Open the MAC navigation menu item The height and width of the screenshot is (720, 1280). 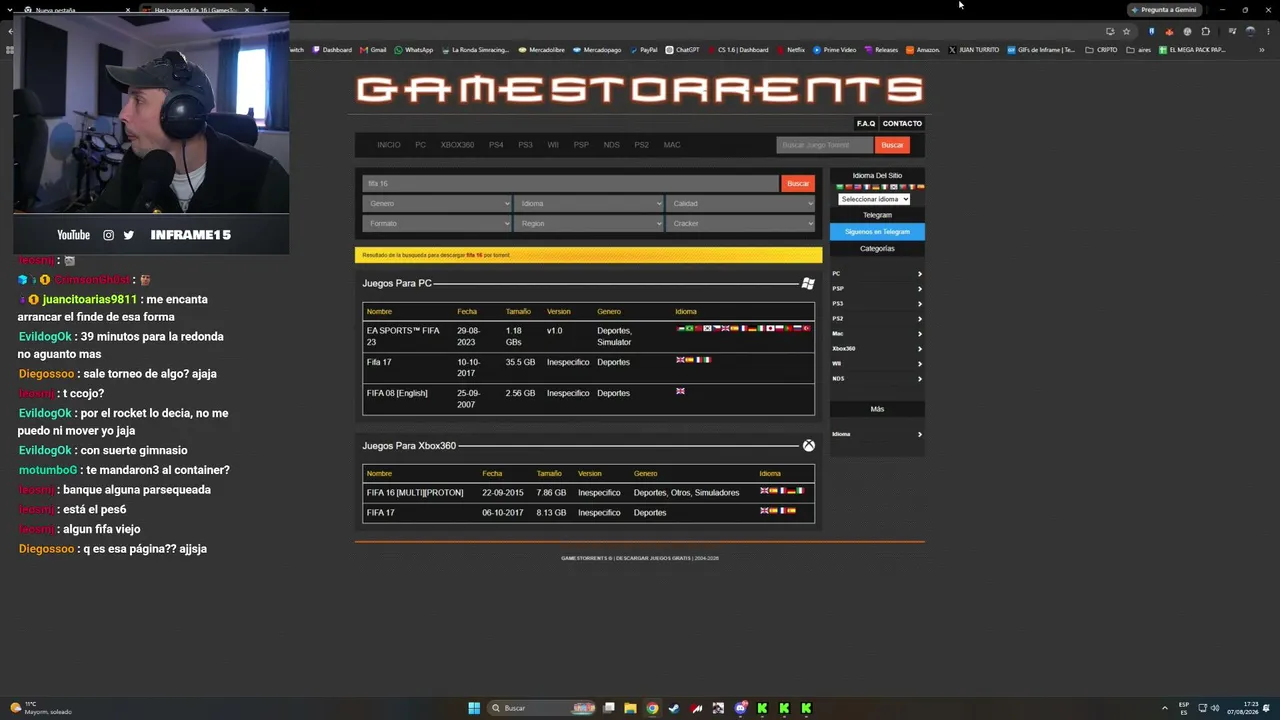[x=672, y=145]
